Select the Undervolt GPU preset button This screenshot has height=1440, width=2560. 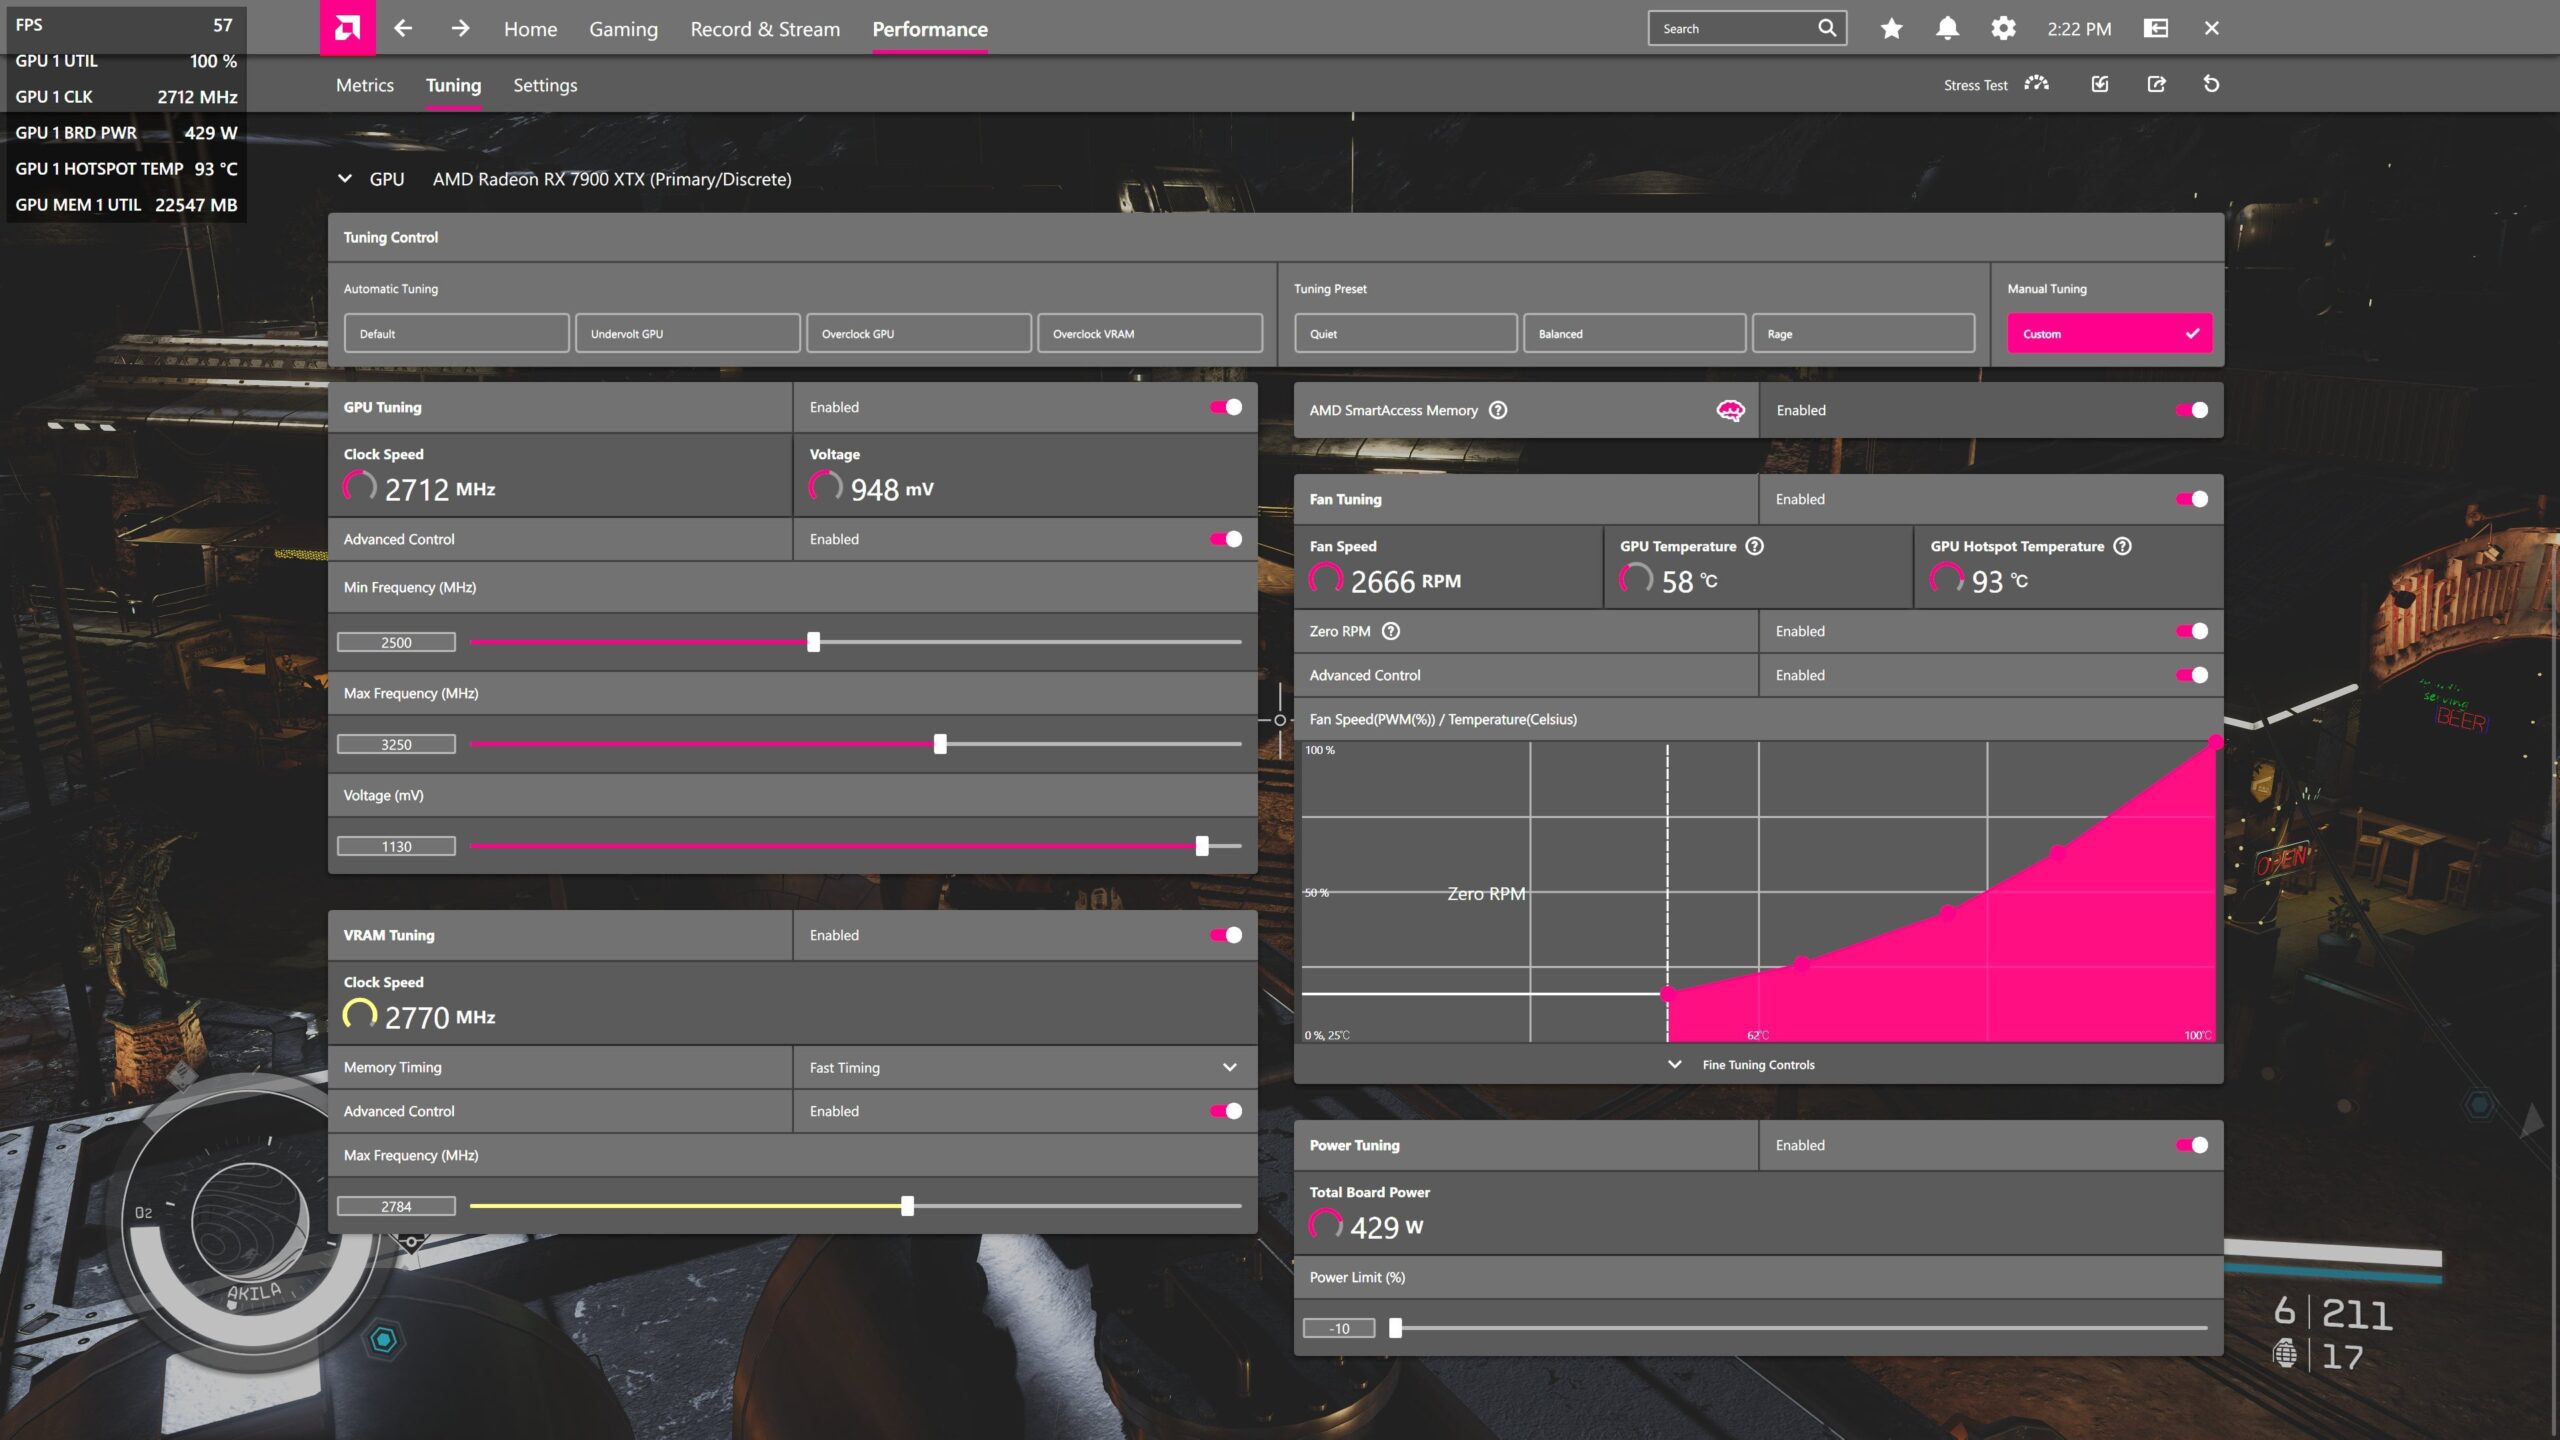[688, 333]
